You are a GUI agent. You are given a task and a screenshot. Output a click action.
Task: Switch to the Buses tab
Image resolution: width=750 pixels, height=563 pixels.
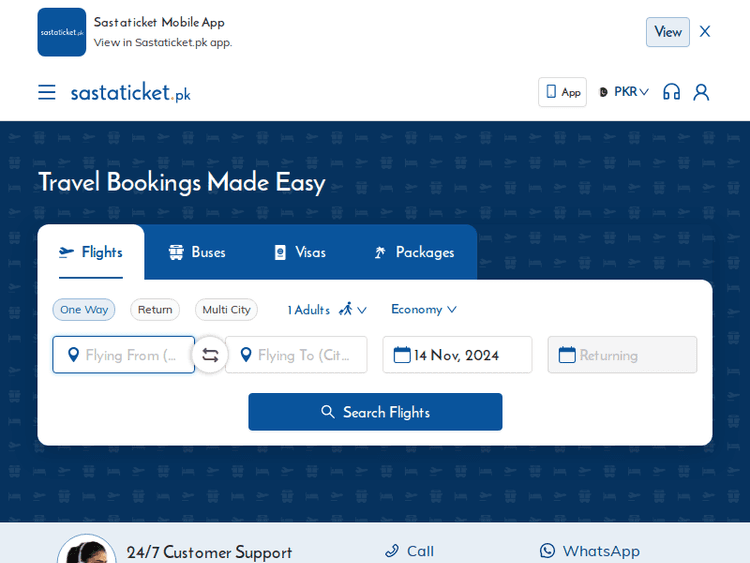(197, 253)
